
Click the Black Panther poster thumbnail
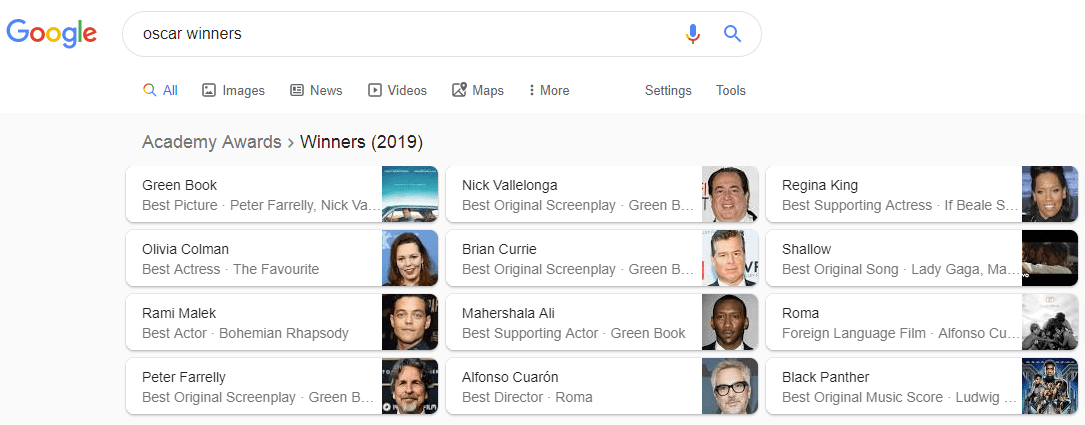1050,386
